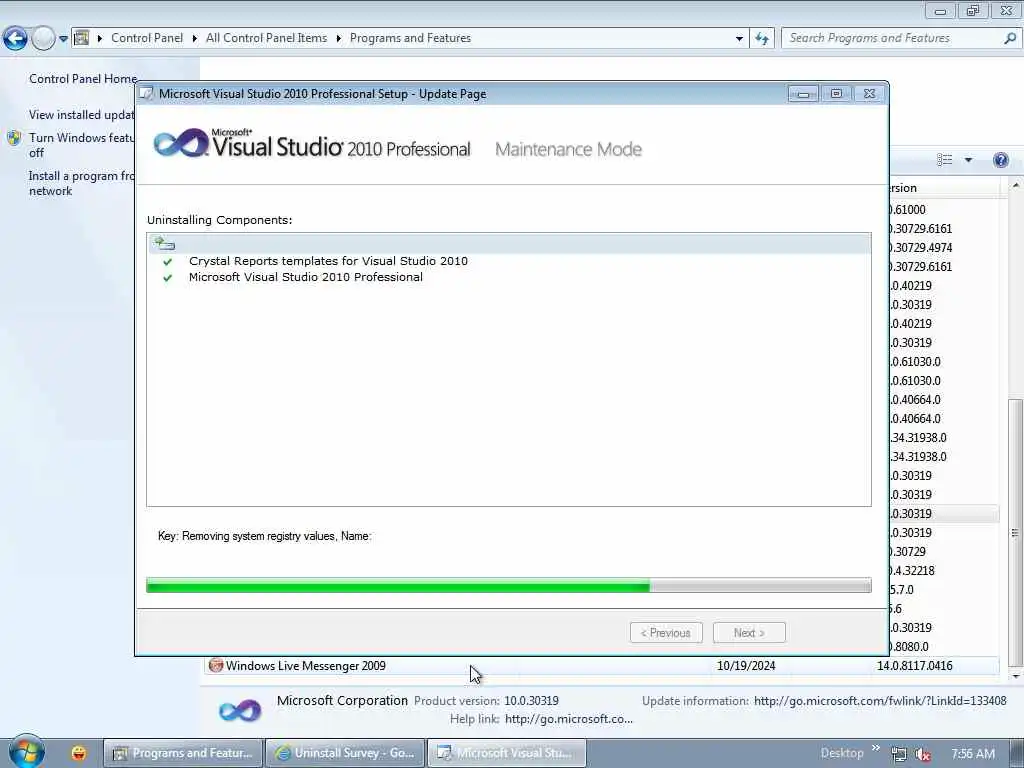Image resolution: width=1024 pixels, height=768 pixels.
Task: Open recent pages dropdown beside Forward button
Action: tap(63, 39)
